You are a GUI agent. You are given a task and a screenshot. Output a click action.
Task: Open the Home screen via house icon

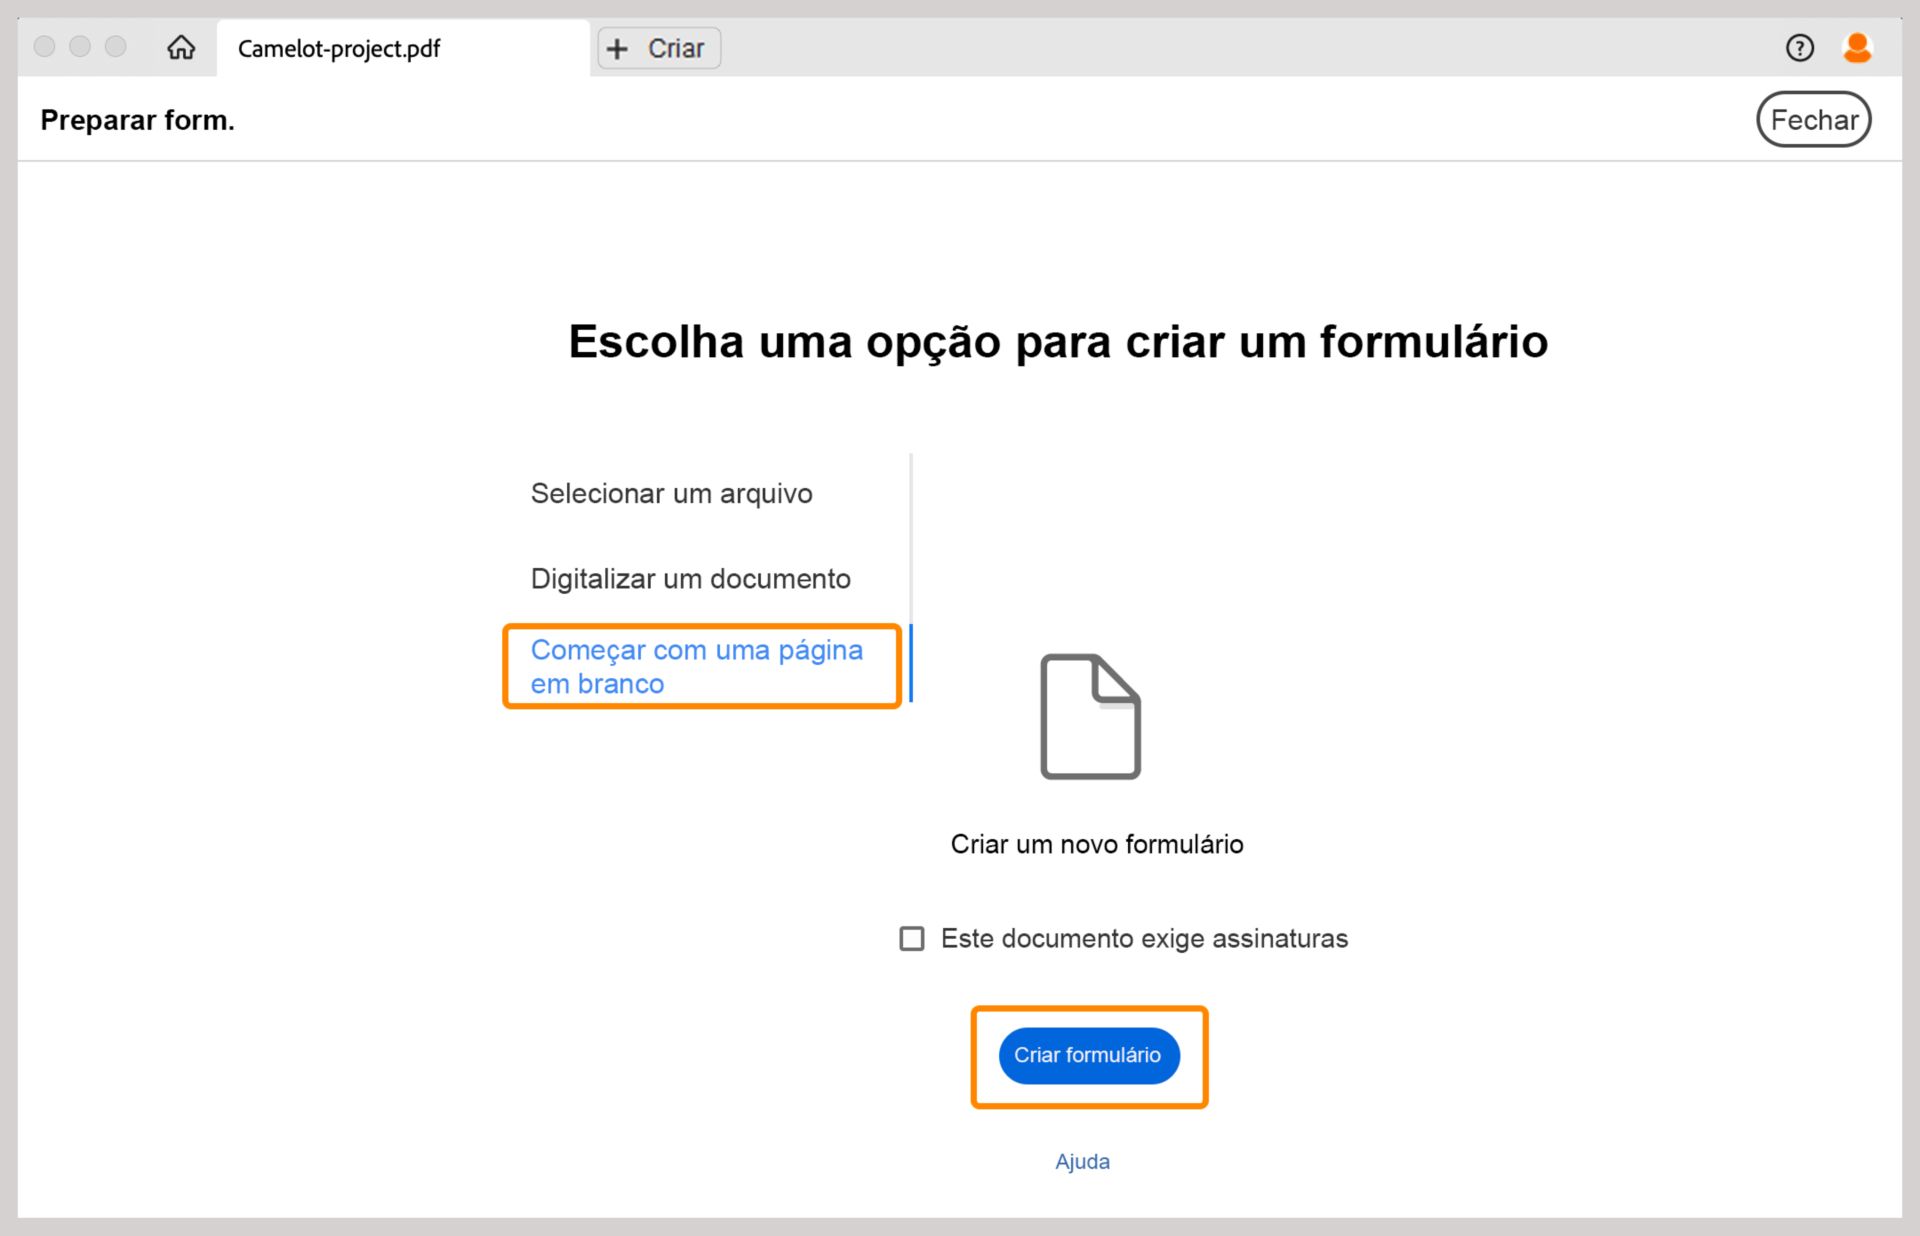181,47
